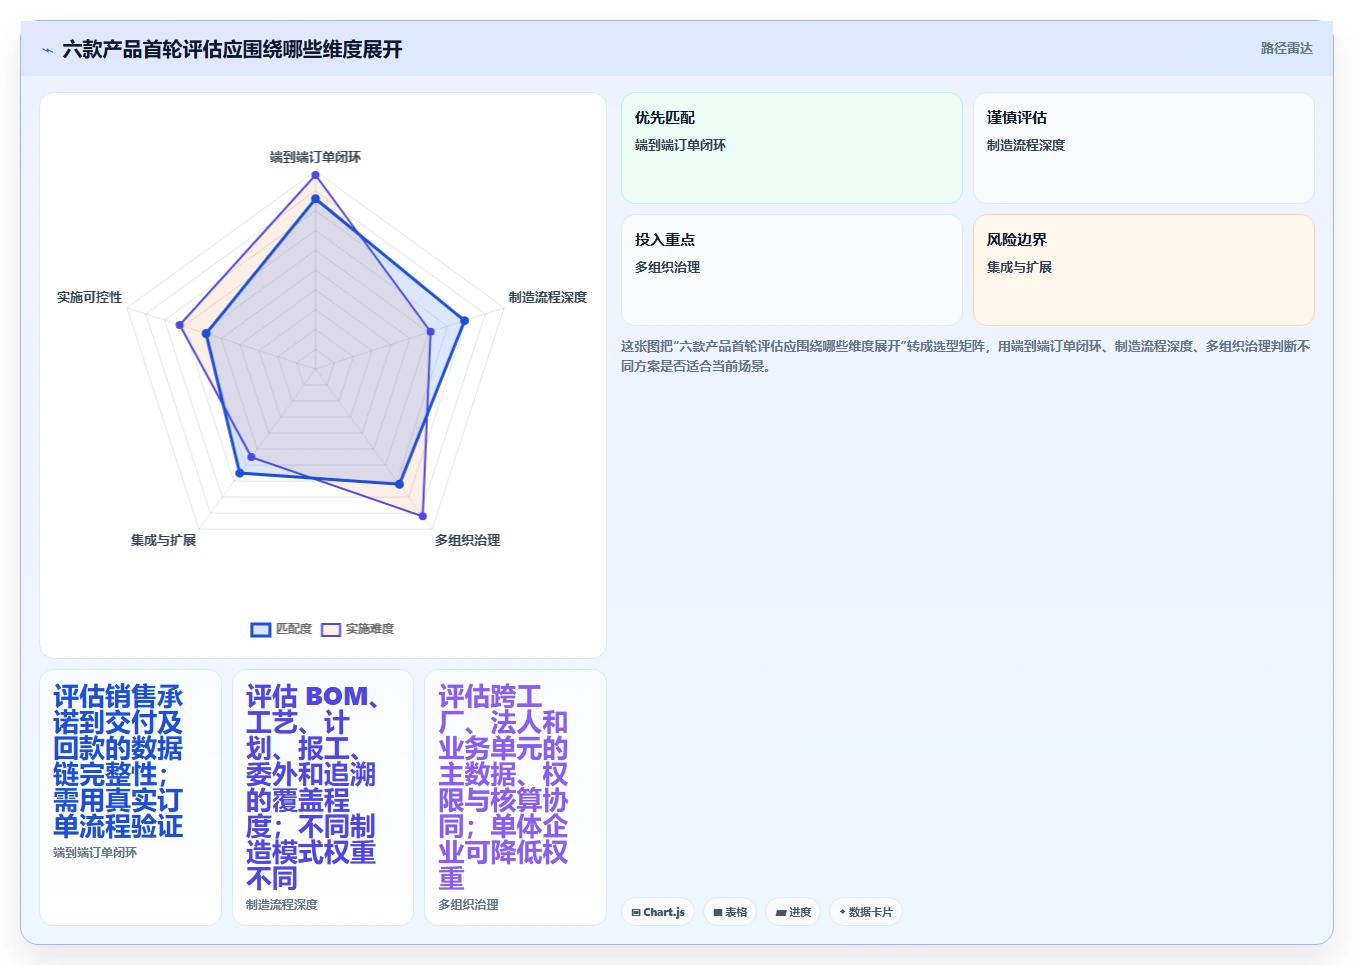This screenshot has width=1354, height=965.
Task: Select the 评估 BOM、工艺 data card
Action: click(323, 797)
